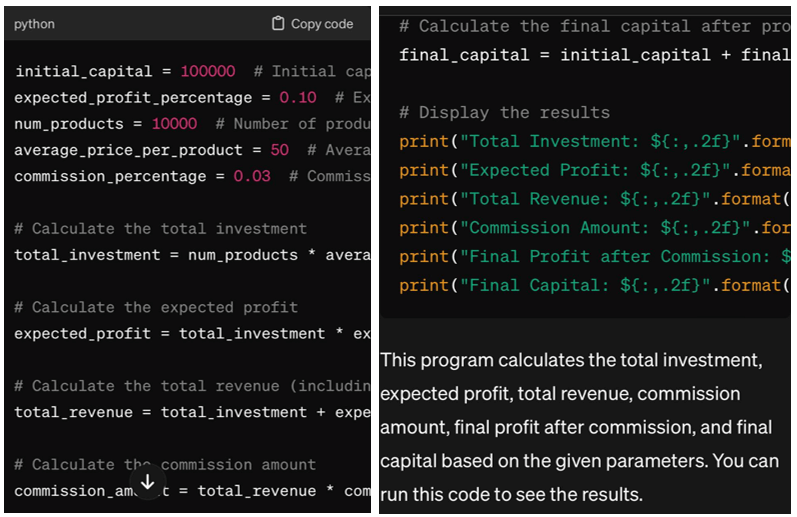Click the initial_capital variable name
The image size is (797, 517).
pos(84,72)
